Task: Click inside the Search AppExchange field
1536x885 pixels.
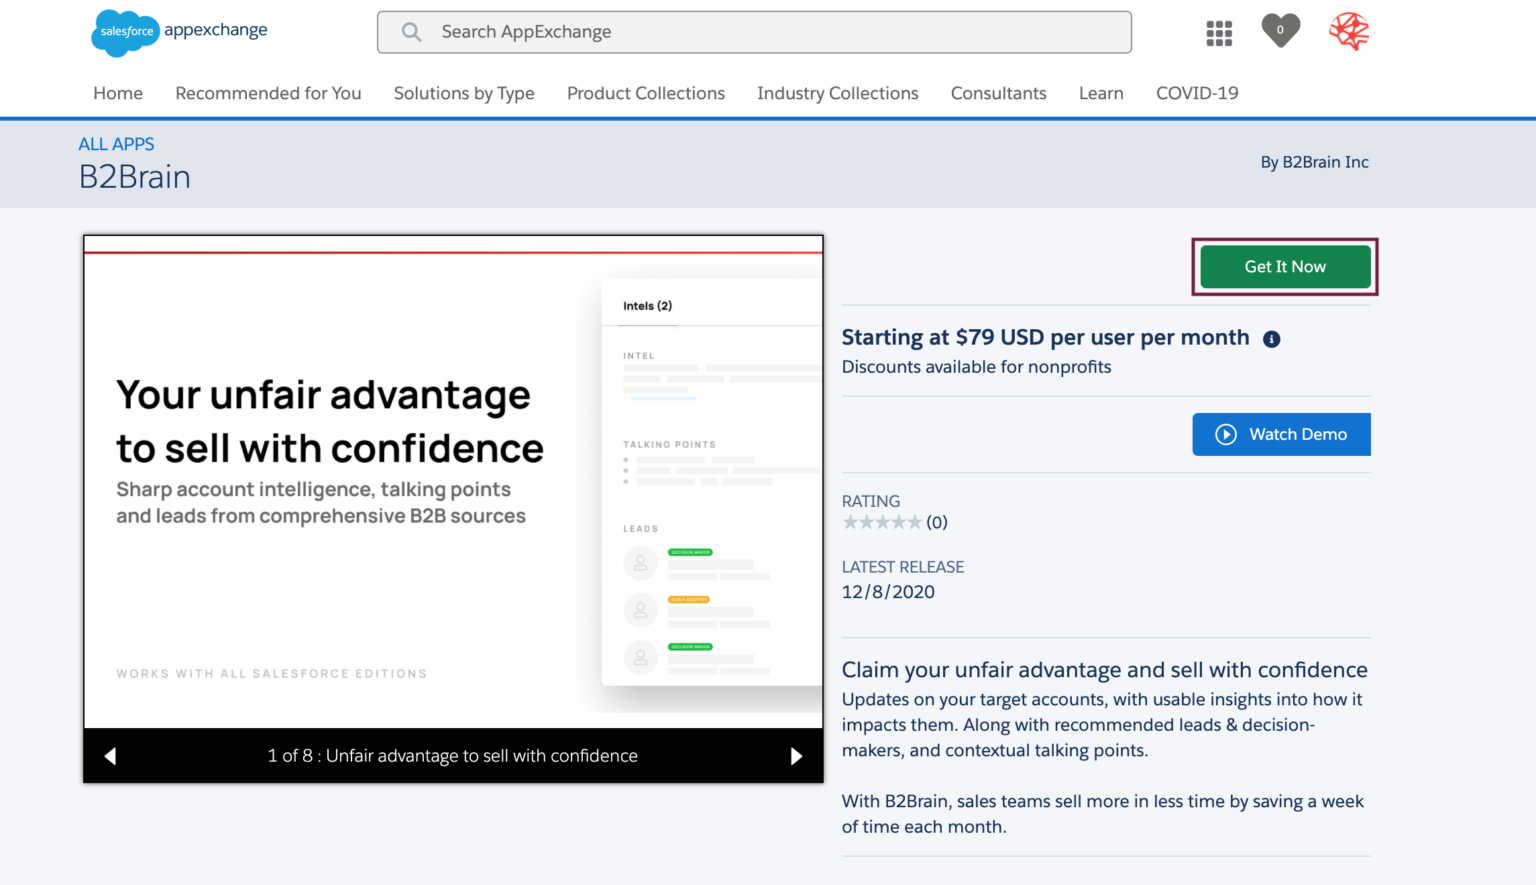Action: [x=754, y=31]
